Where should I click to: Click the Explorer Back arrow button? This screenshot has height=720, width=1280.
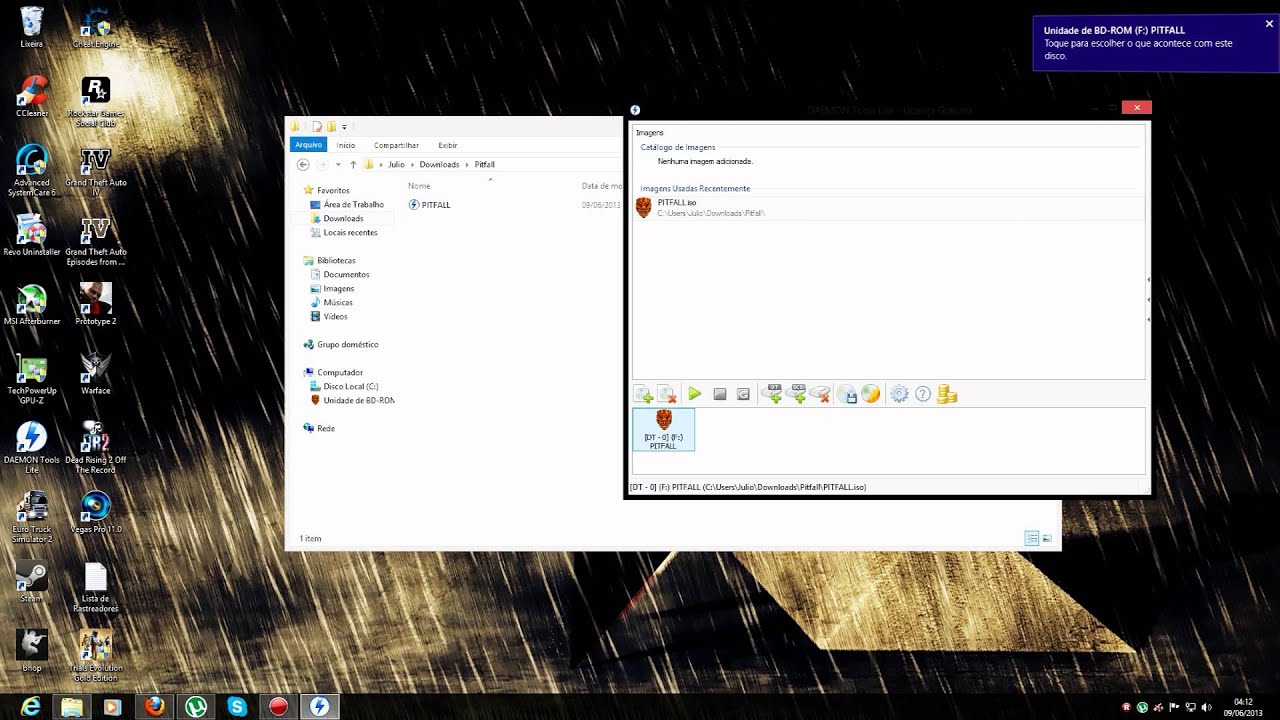(303, 164)
